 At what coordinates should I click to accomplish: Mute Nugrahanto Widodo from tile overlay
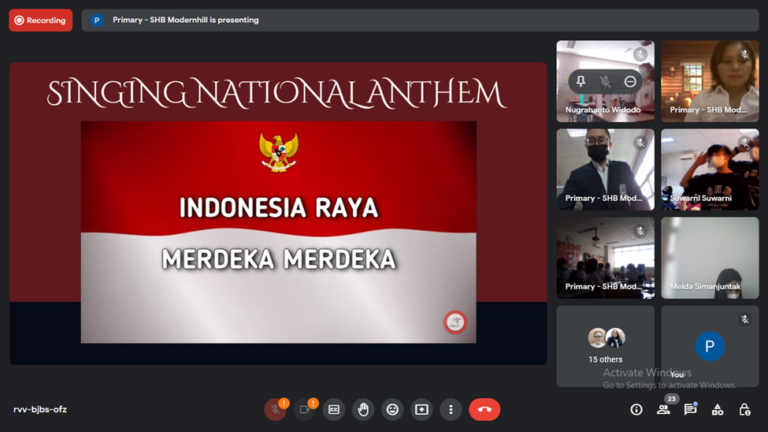tap(605, 81)
